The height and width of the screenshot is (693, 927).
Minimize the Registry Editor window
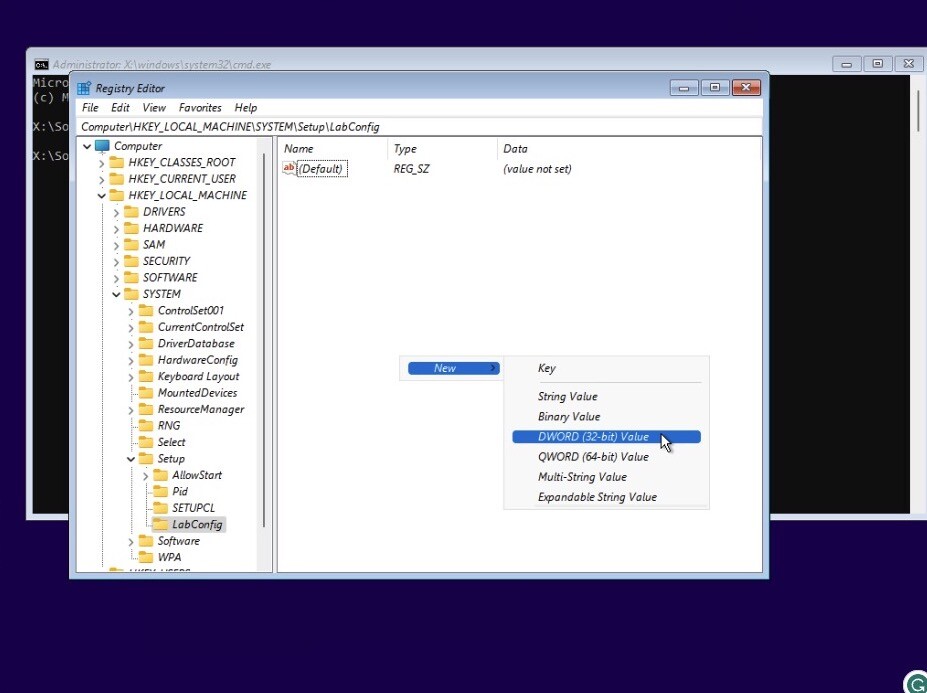(684, 88)
